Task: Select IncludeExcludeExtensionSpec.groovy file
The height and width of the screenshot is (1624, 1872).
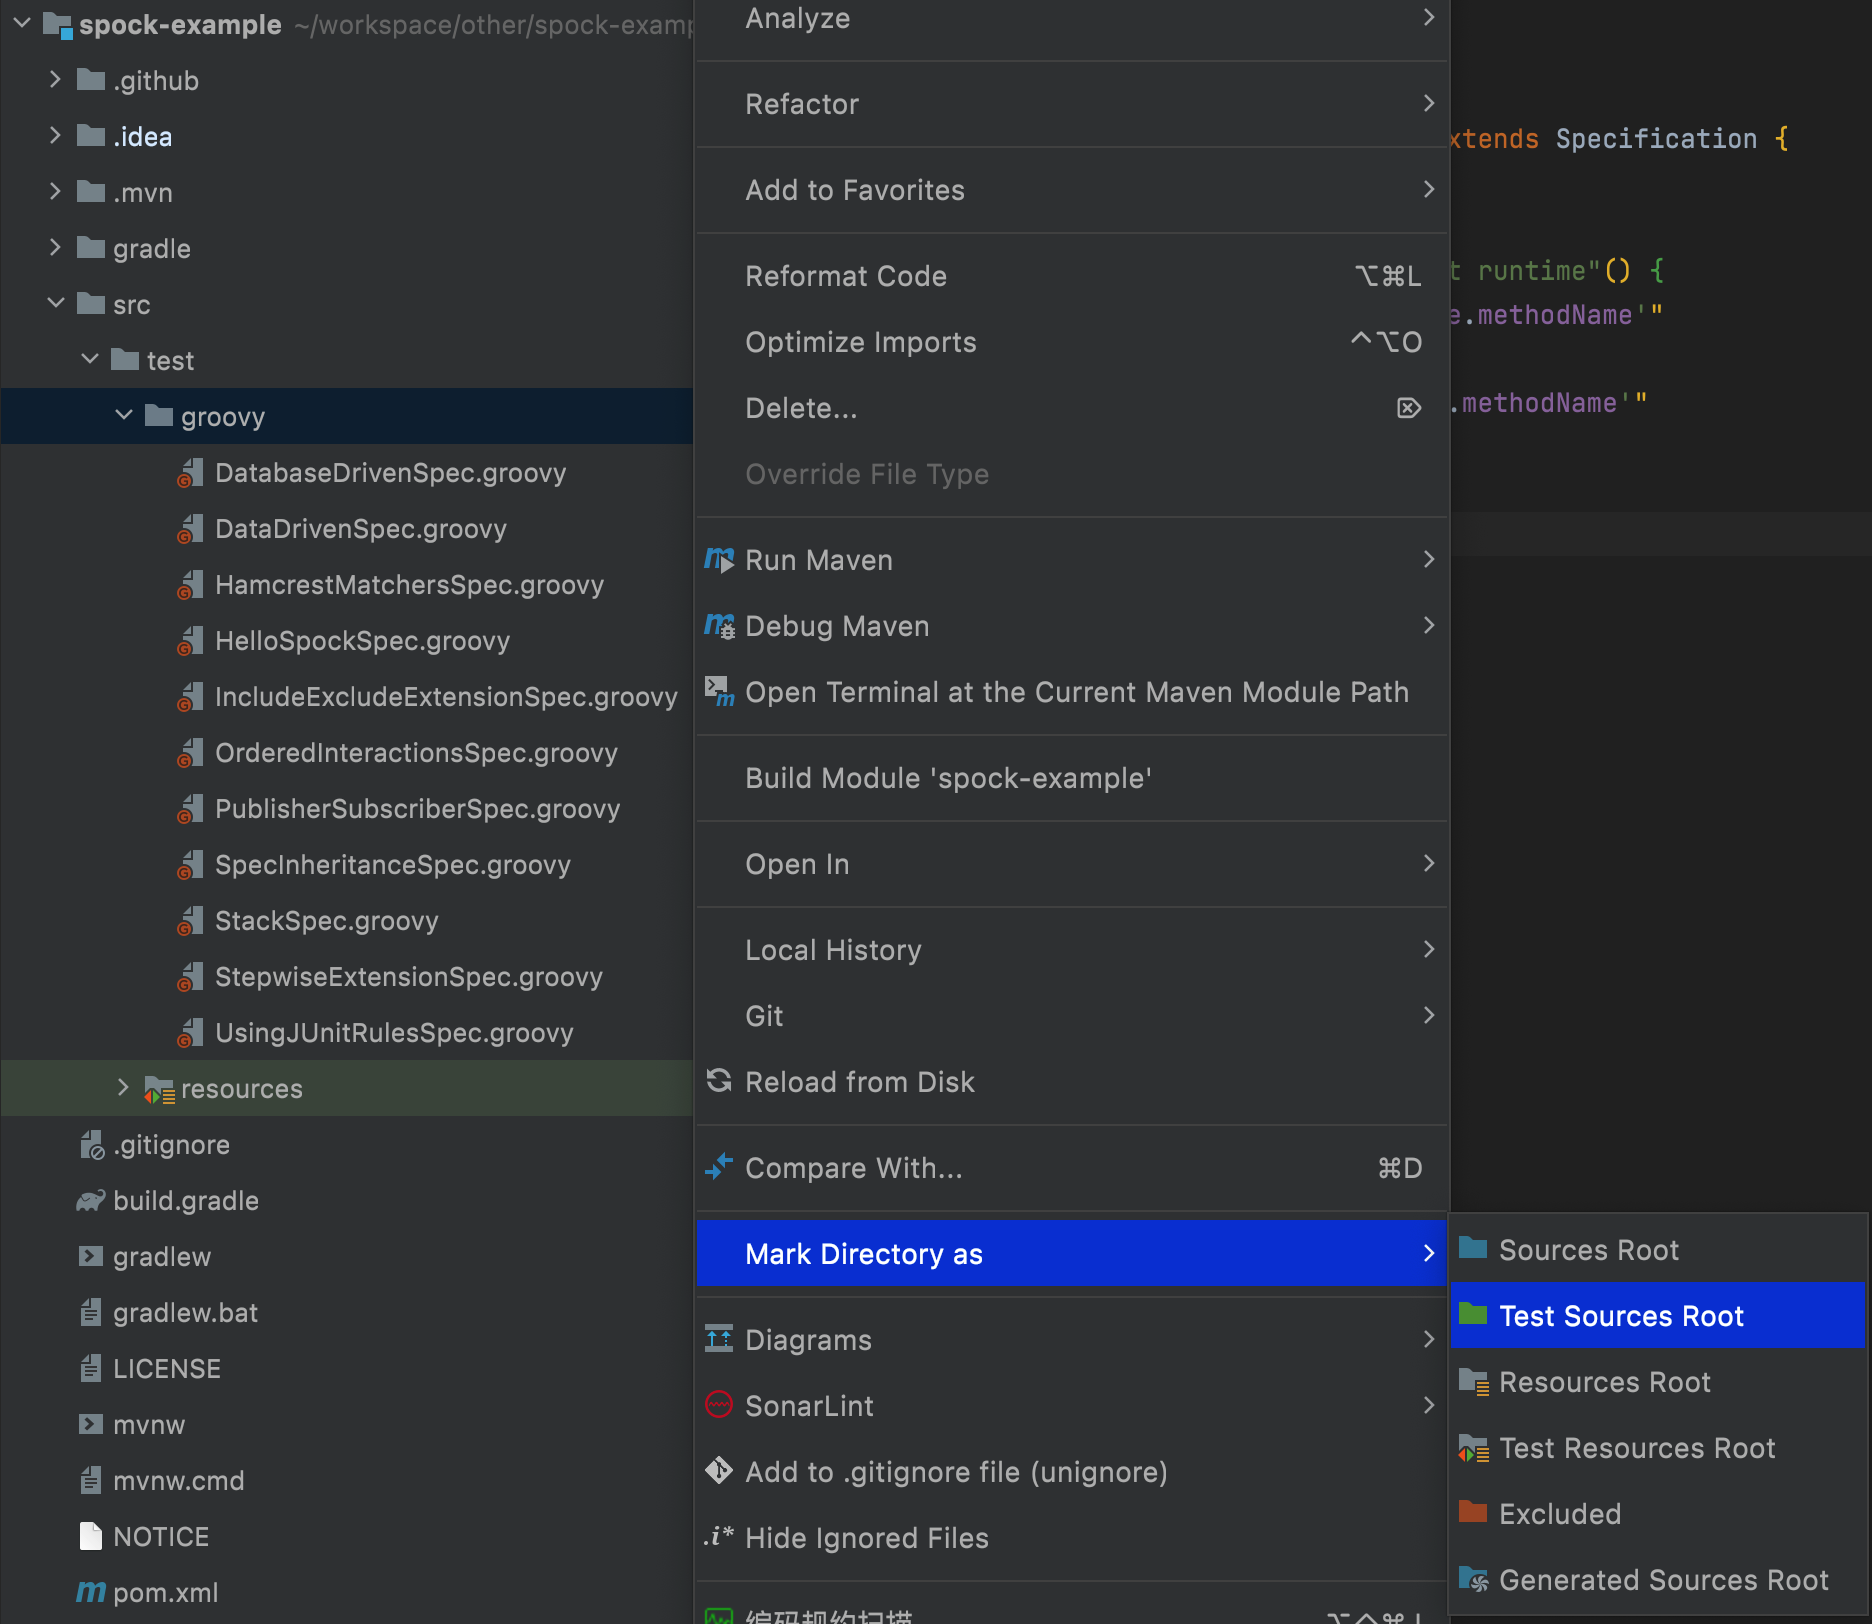Action: (446, 697)
